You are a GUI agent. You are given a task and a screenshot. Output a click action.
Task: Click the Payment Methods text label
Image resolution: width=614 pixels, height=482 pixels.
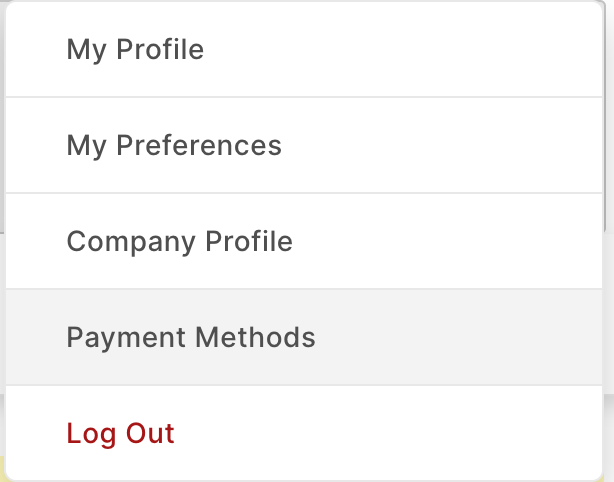(191, 337)
